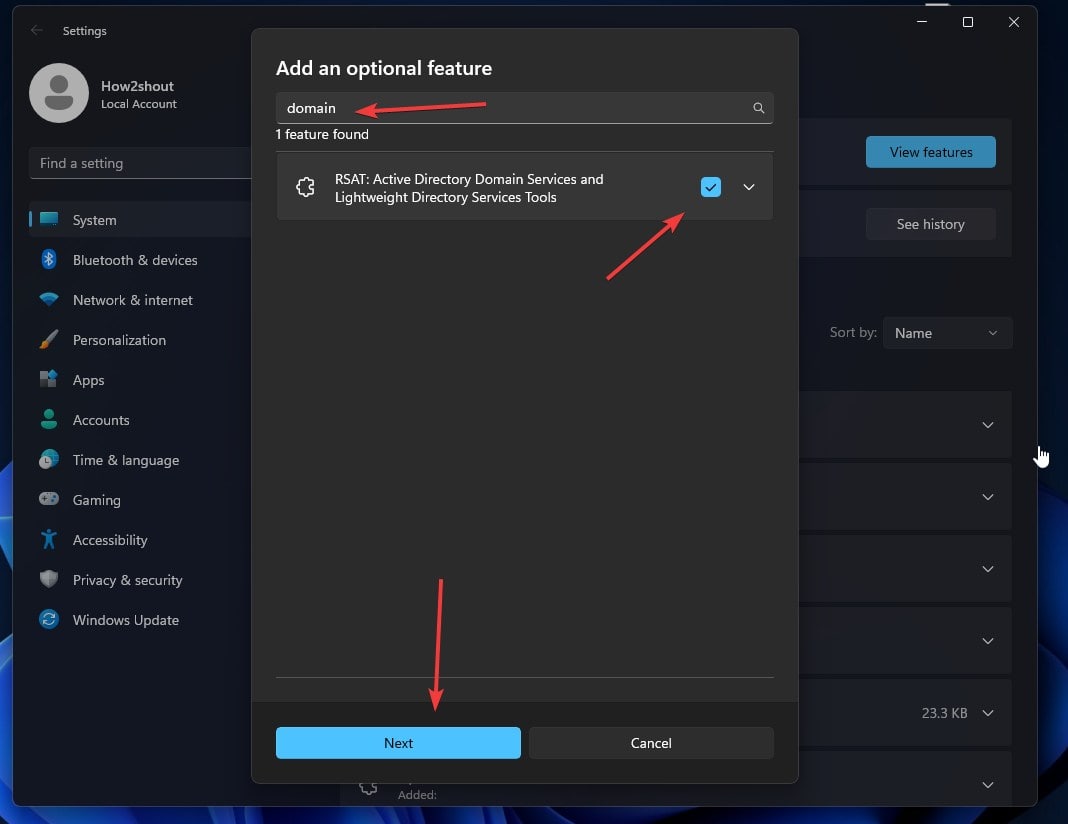Click the Time & language globe clock icon
Image resolution: width=1068 pixels, height=824 pixels.
(x=48, y=459)
